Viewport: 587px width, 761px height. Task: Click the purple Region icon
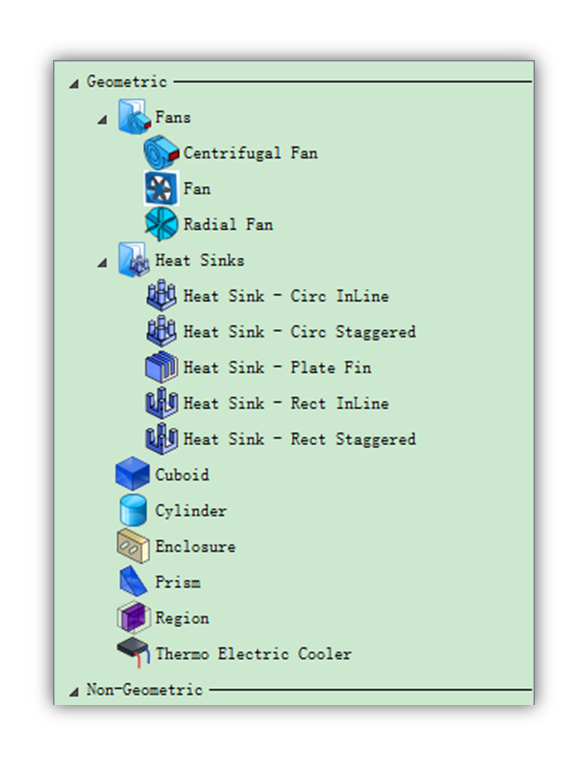[x=133, y=617]
